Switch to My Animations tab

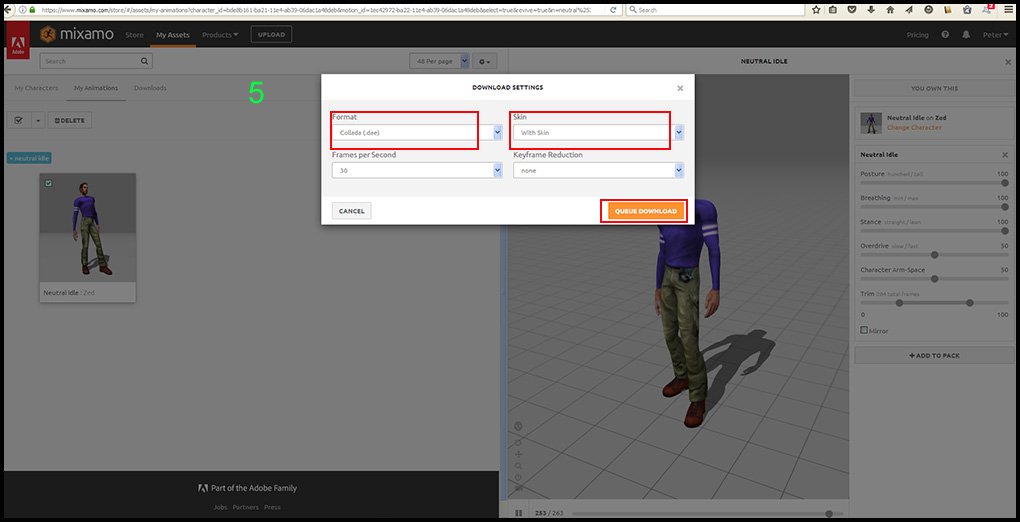[x=96, y=88]
